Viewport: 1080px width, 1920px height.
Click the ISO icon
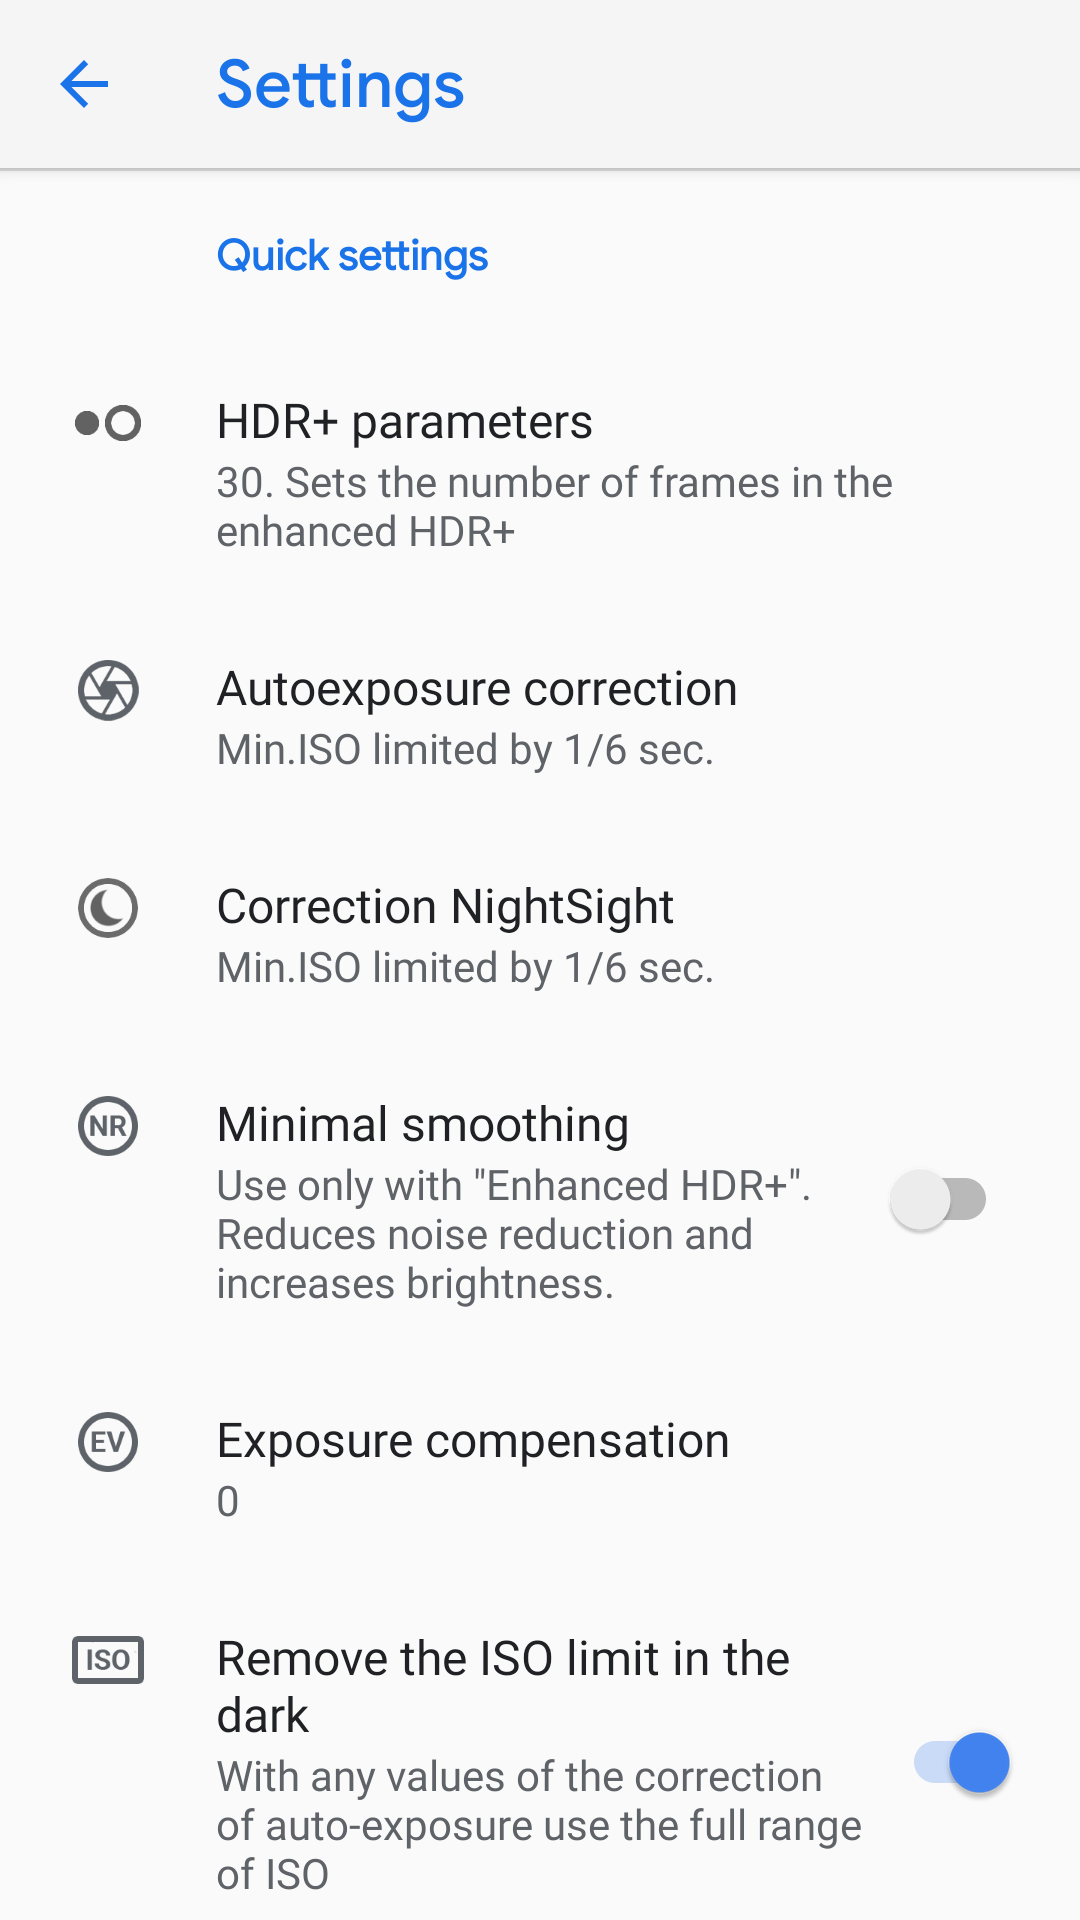point(108,1660)
